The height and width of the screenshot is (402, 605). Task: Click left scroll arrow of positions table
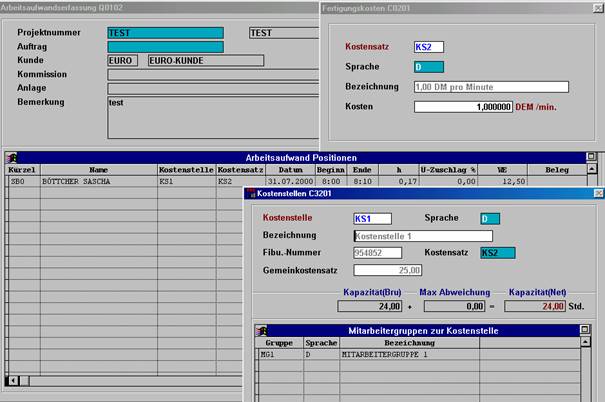(12, 381)
